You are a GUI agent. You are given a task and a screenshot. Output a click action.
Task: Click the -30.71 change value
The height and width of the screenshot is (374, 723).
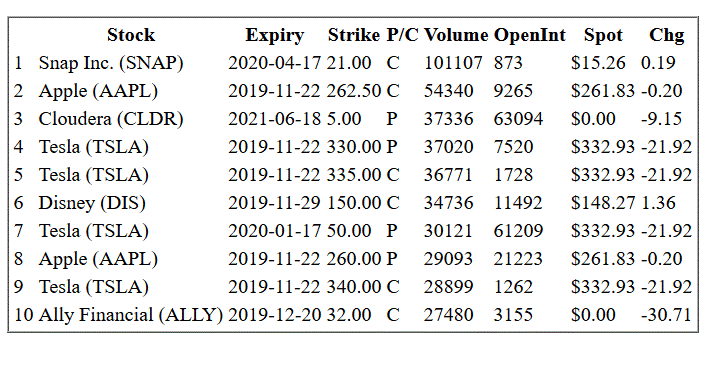pyautogui.click(x=666, y=315)
